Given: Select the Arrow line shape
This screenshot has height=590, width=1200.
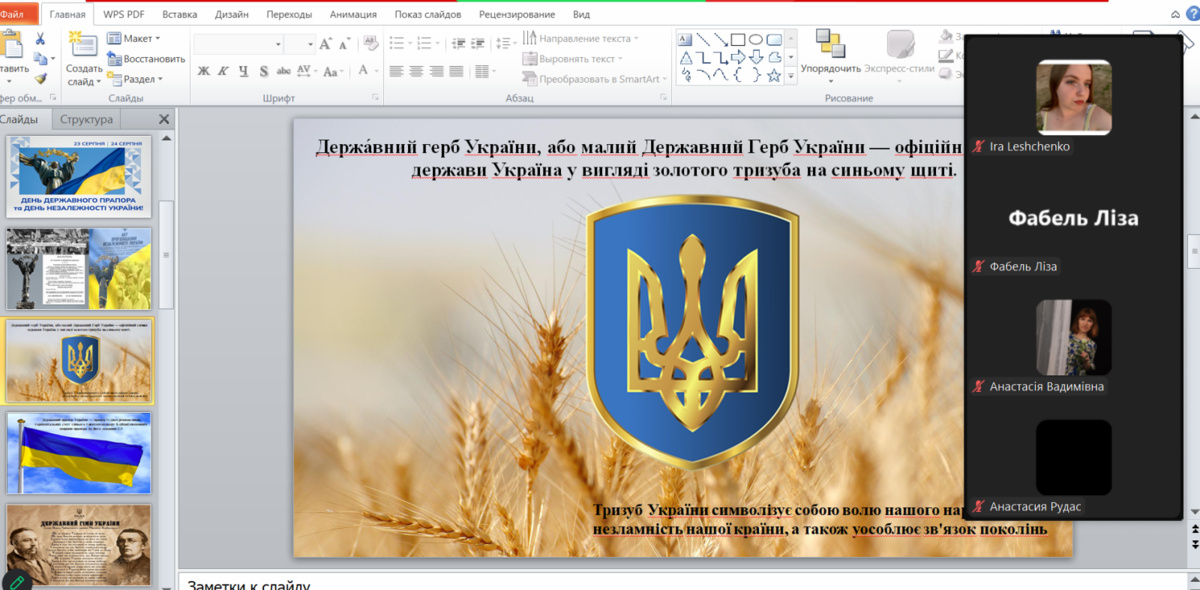Looking at the screenshot, I should tap(721, 39).
